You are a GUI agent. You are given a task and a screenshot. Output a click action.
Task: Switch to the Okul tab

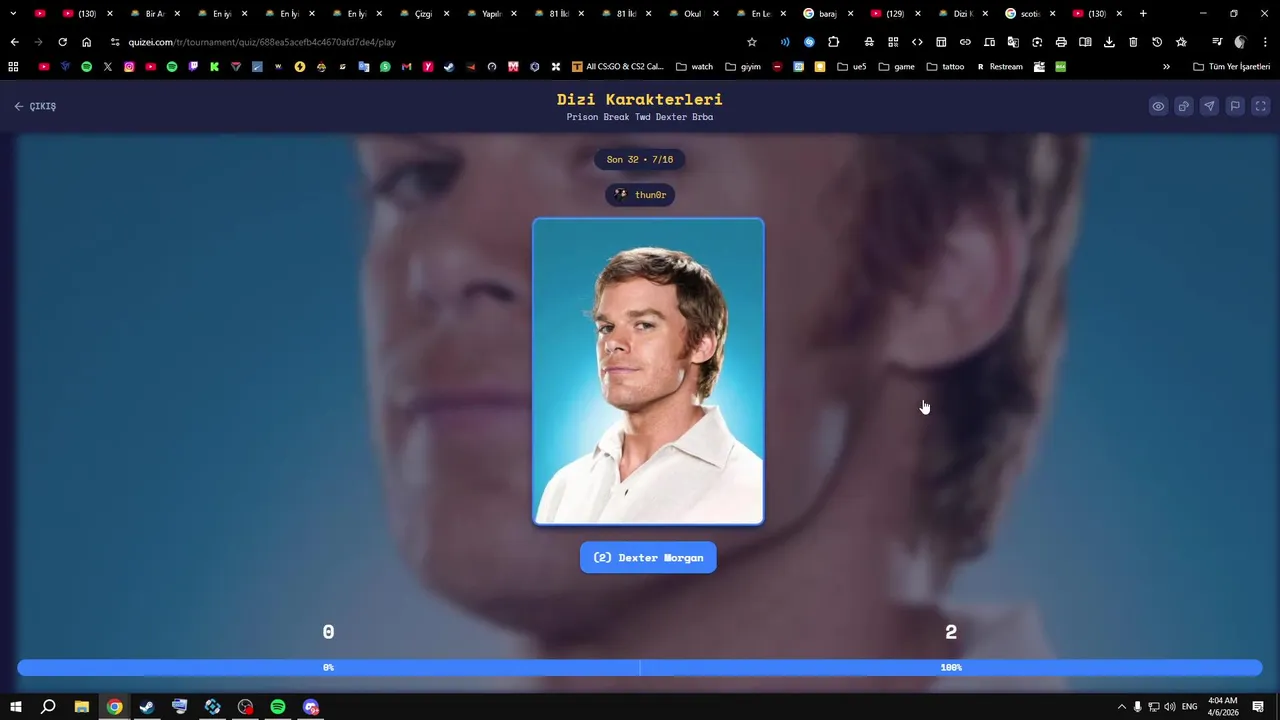(692, 13)
